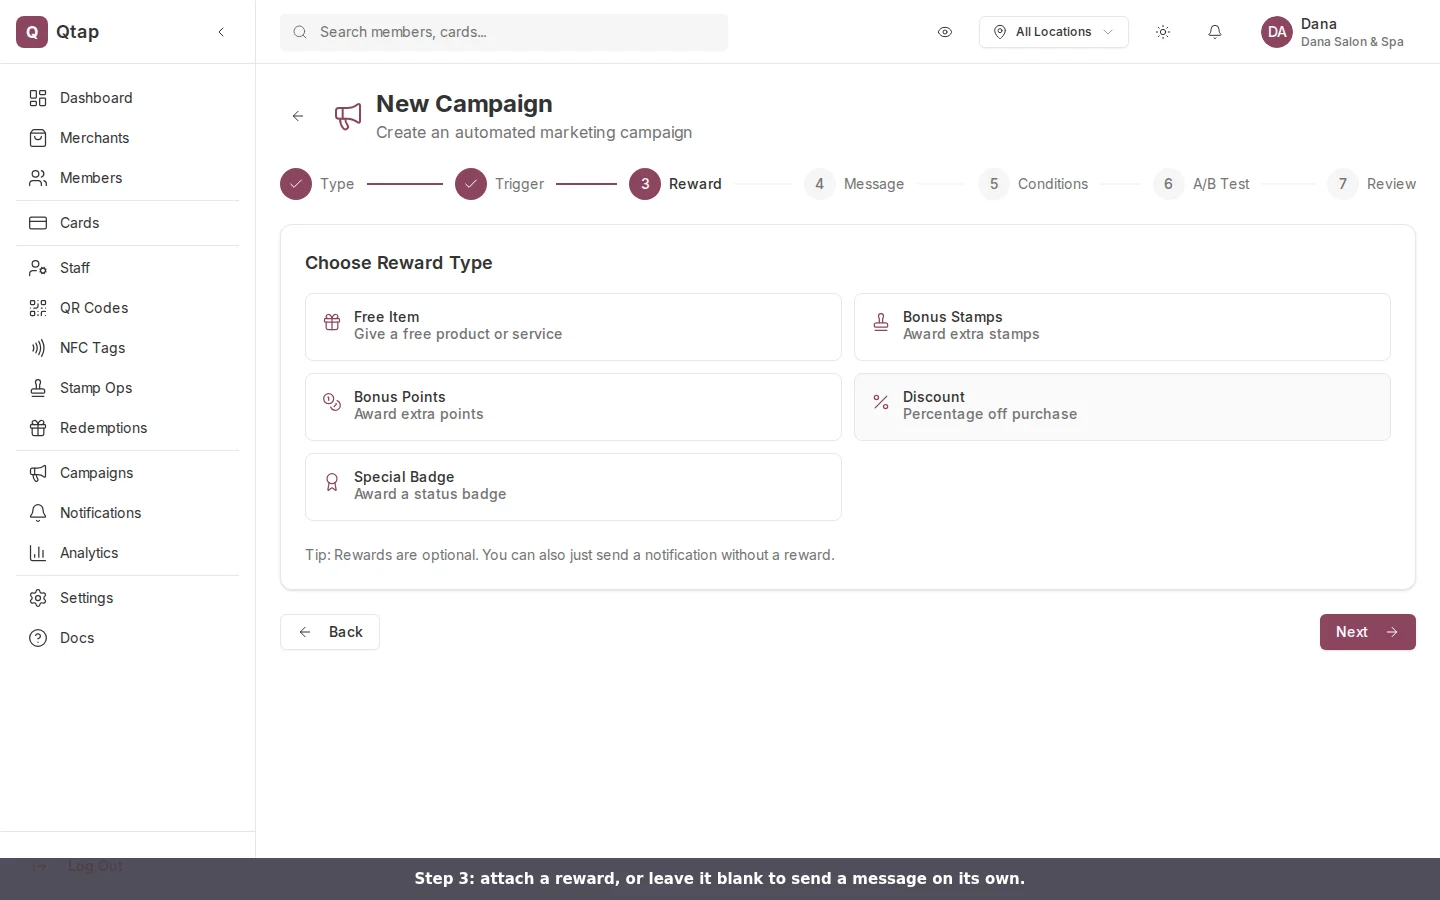
Task: Go to Settings in the sidebar
Action: click(128, 598)
